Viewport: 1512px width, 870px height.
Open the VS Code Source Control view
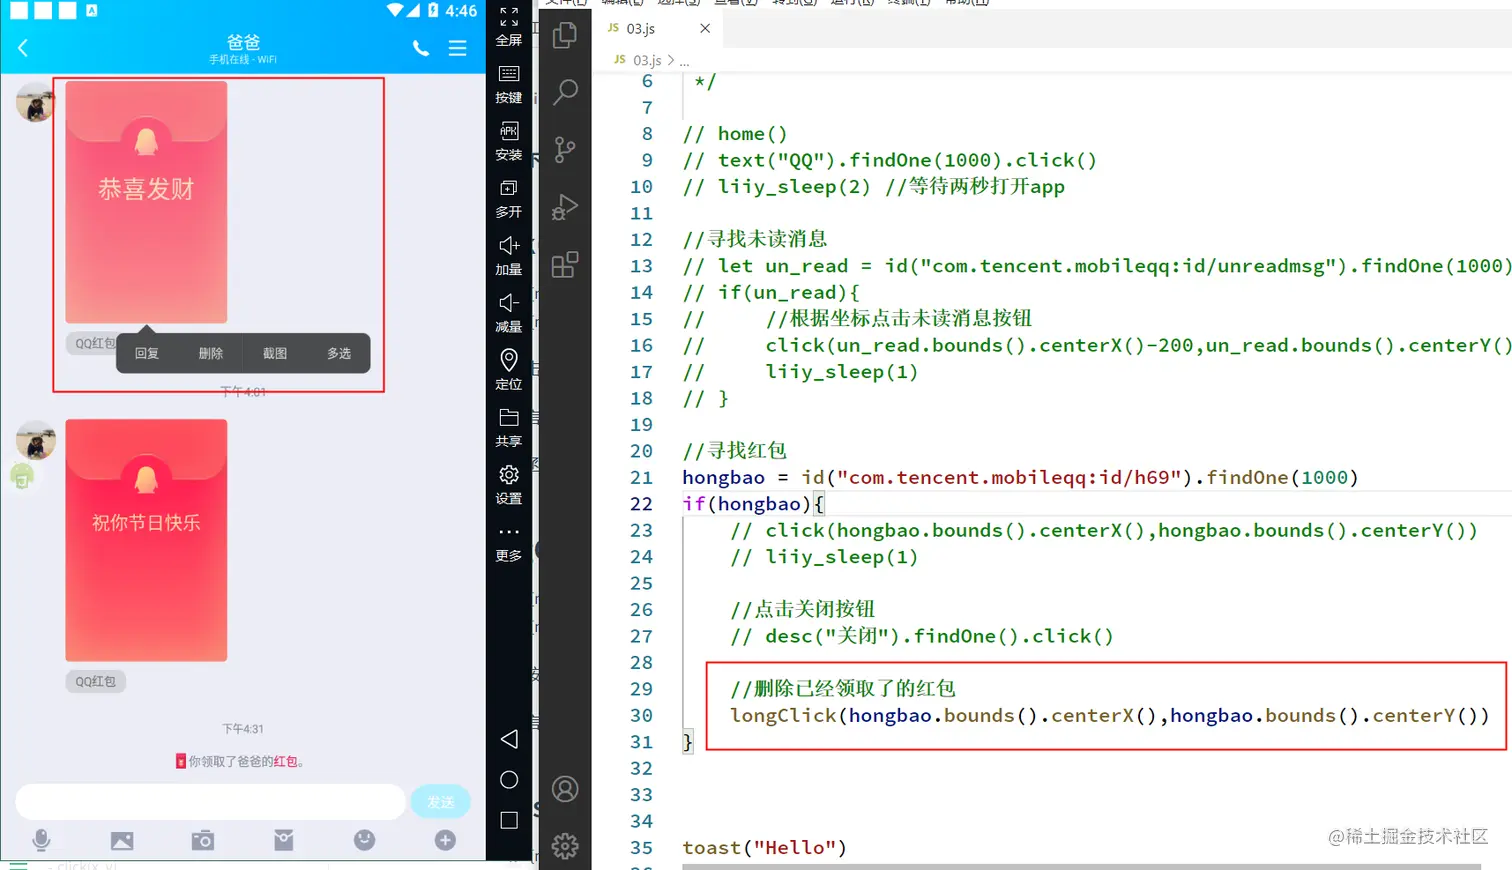565,150
